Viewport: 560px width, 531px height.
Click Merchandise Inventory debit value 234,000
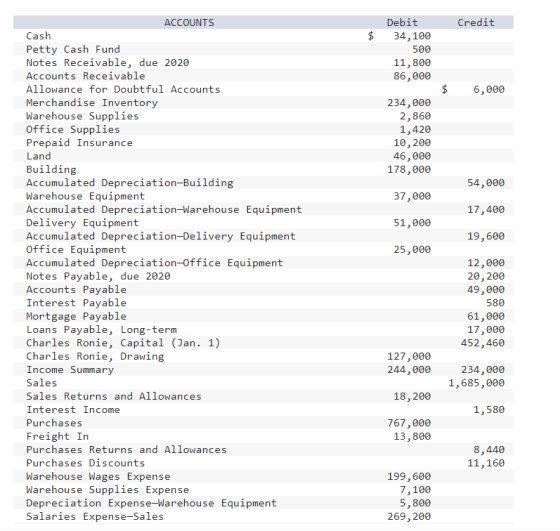pyautogui.click(x=409, y=102)
